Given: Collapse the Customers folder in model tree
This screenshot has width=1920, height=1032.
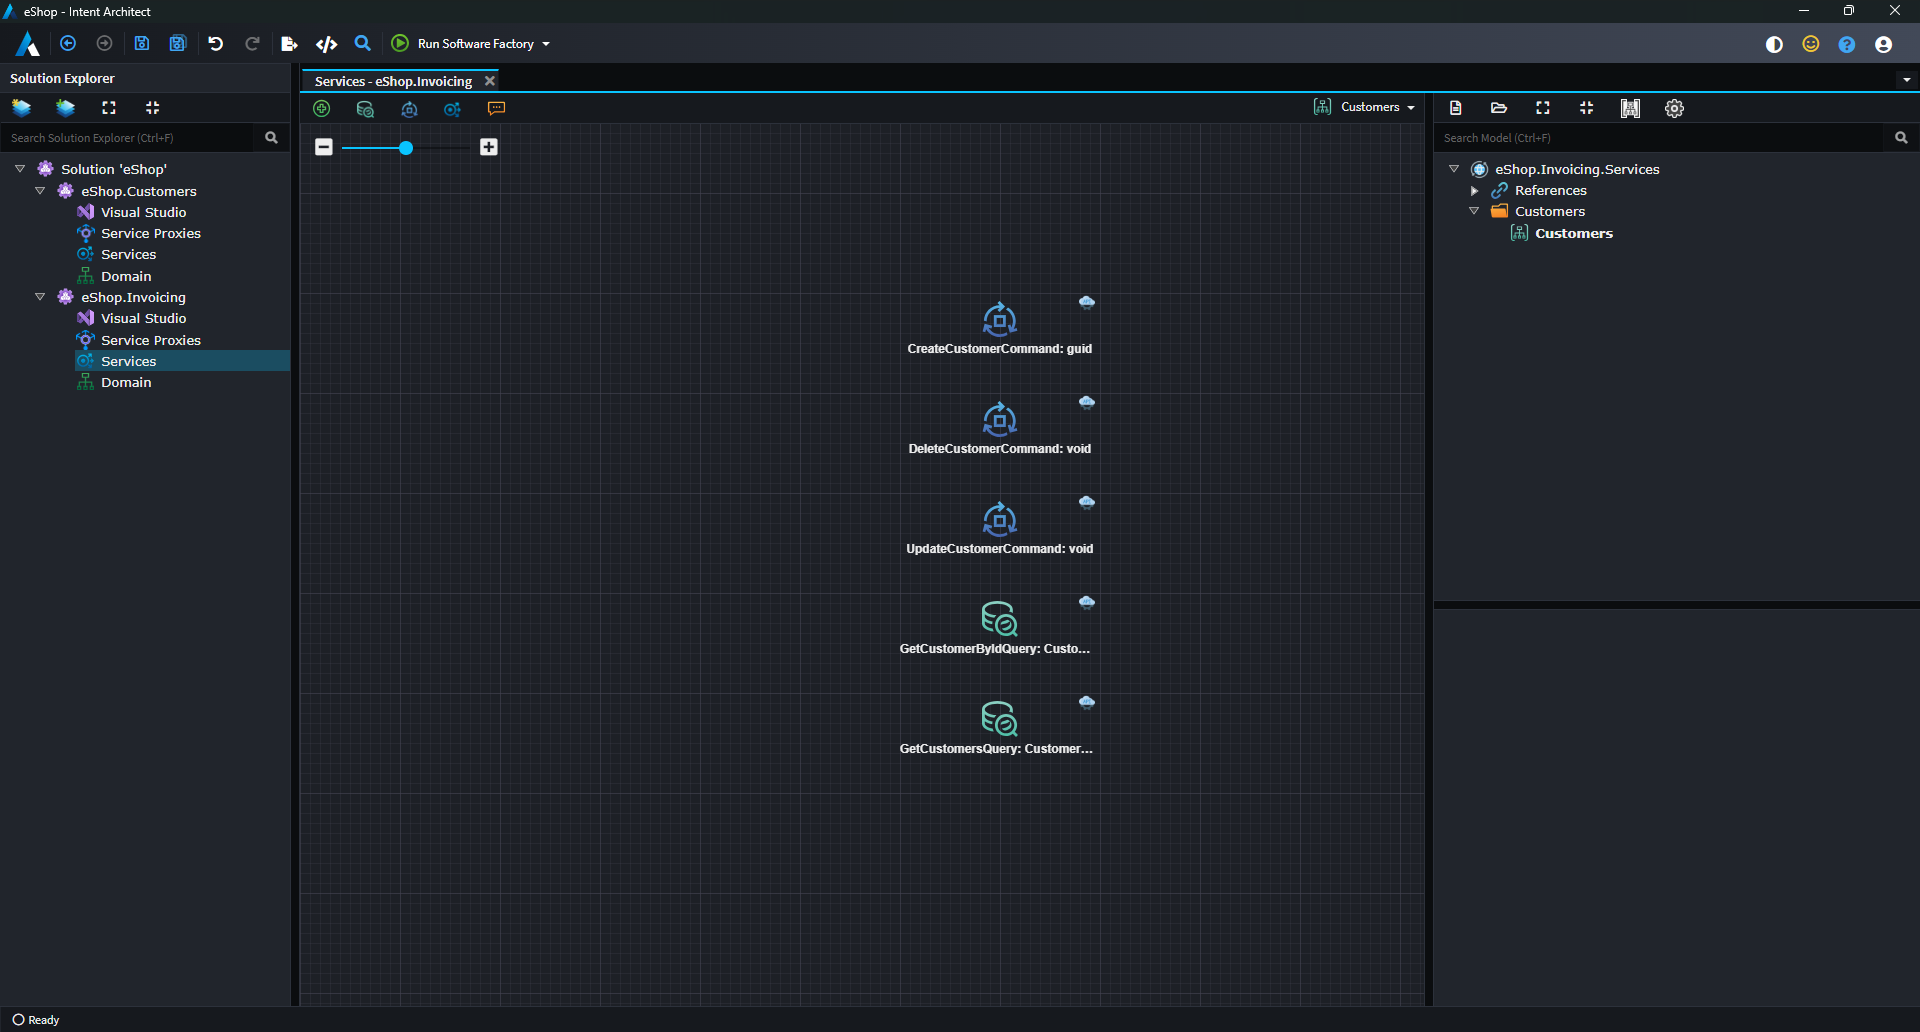Looking at the screenshot, I should point(1474,211).
